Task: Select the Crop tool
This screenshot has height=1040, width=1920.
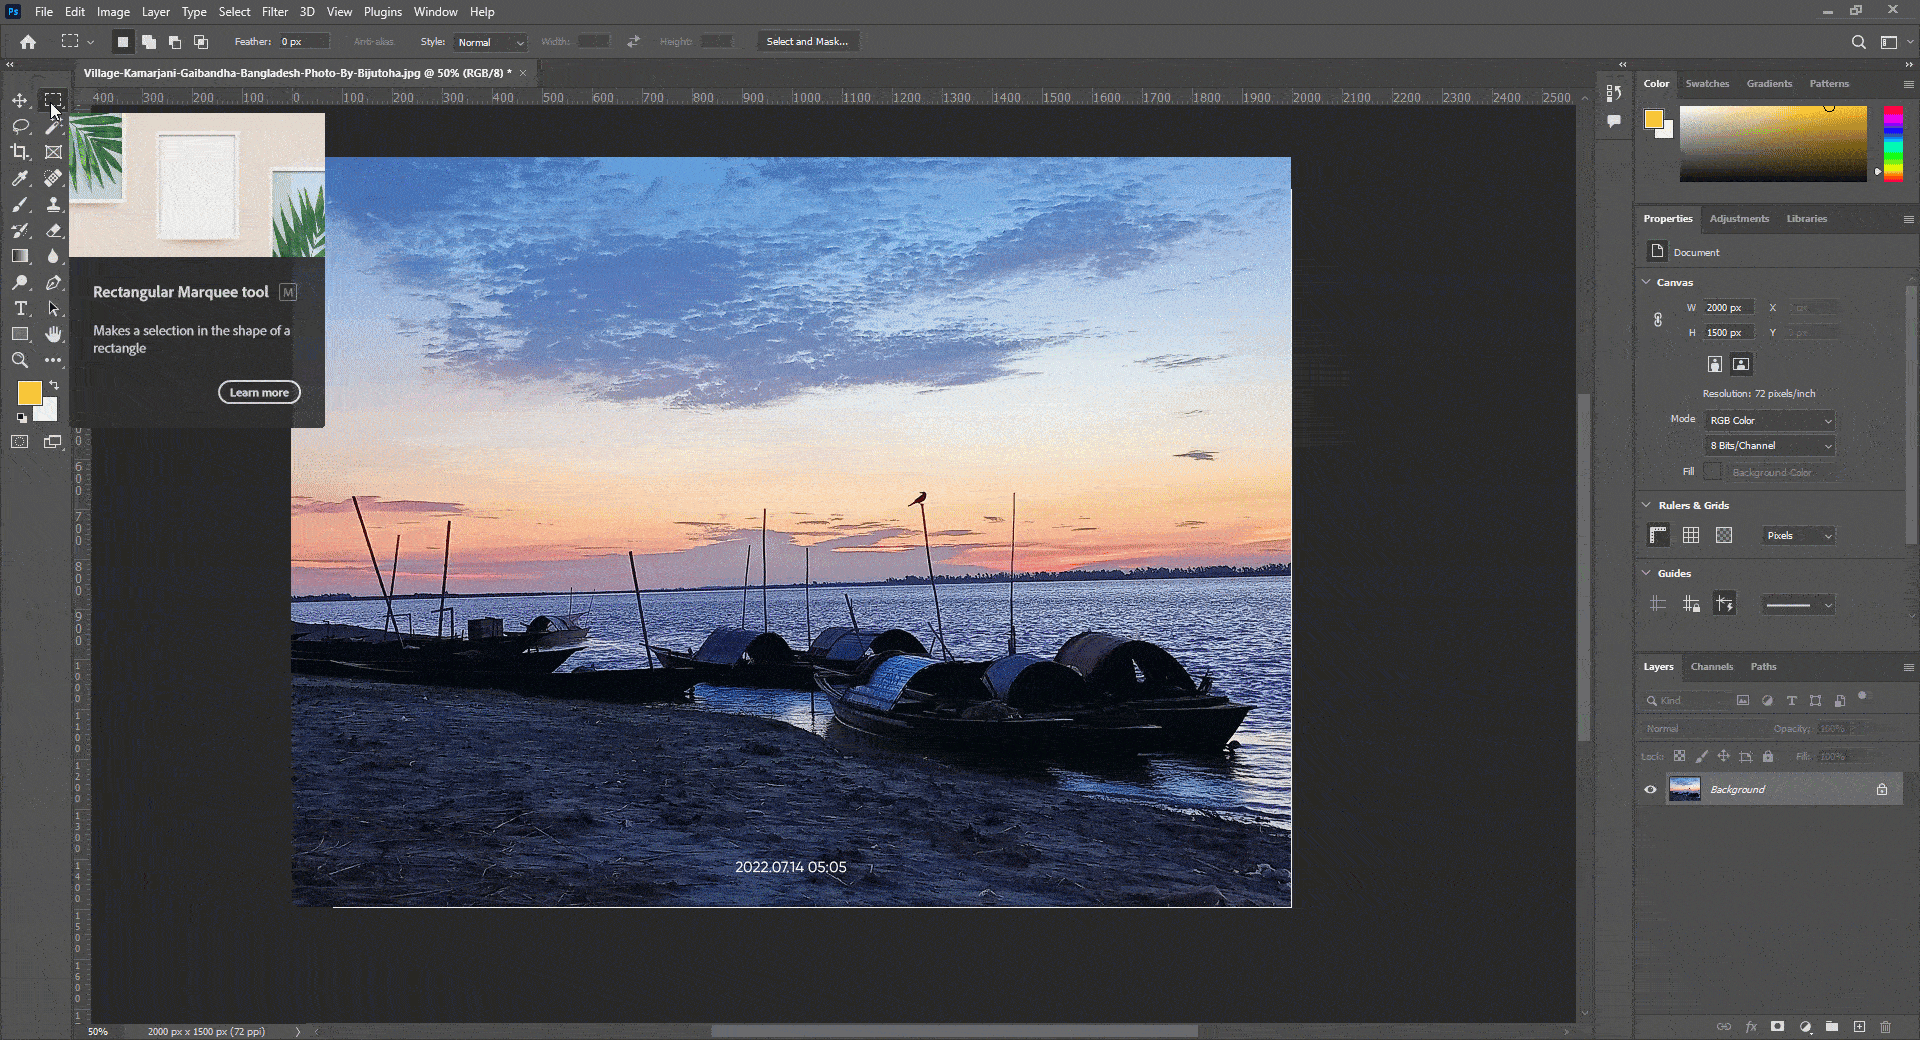Action: pos(20,152)
